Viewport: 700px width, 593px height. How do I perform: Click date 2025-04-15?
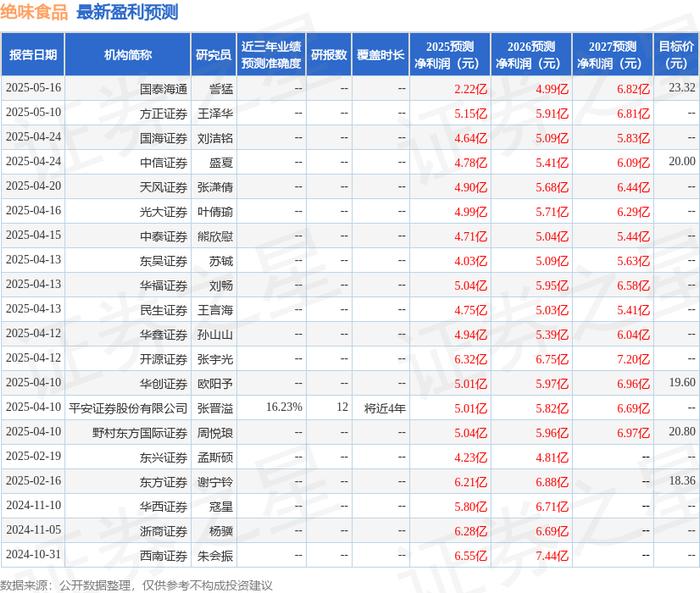(x=33, y=235)
